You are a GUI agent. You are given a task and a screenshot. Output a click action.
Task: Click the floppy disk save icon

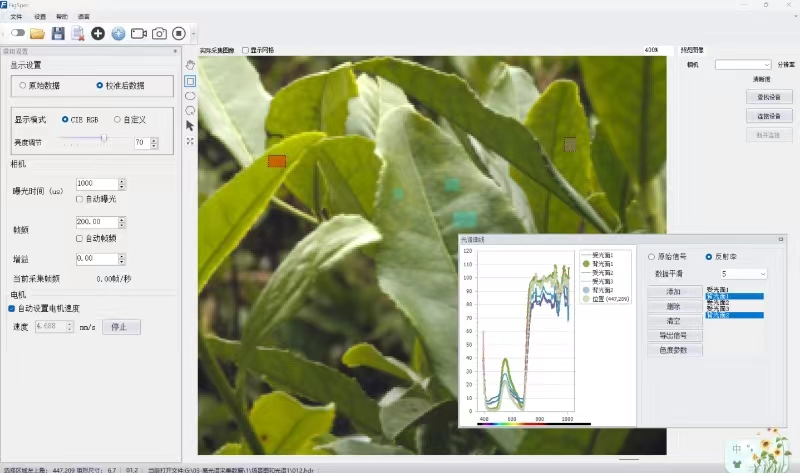pyautogui.click(x=58, y=33)
